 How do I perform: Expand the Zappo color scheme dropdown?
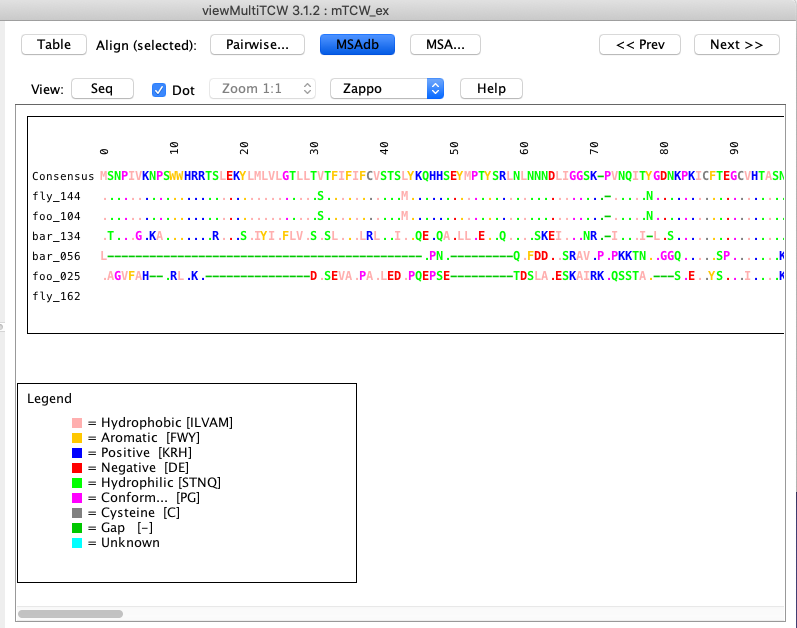387,89
